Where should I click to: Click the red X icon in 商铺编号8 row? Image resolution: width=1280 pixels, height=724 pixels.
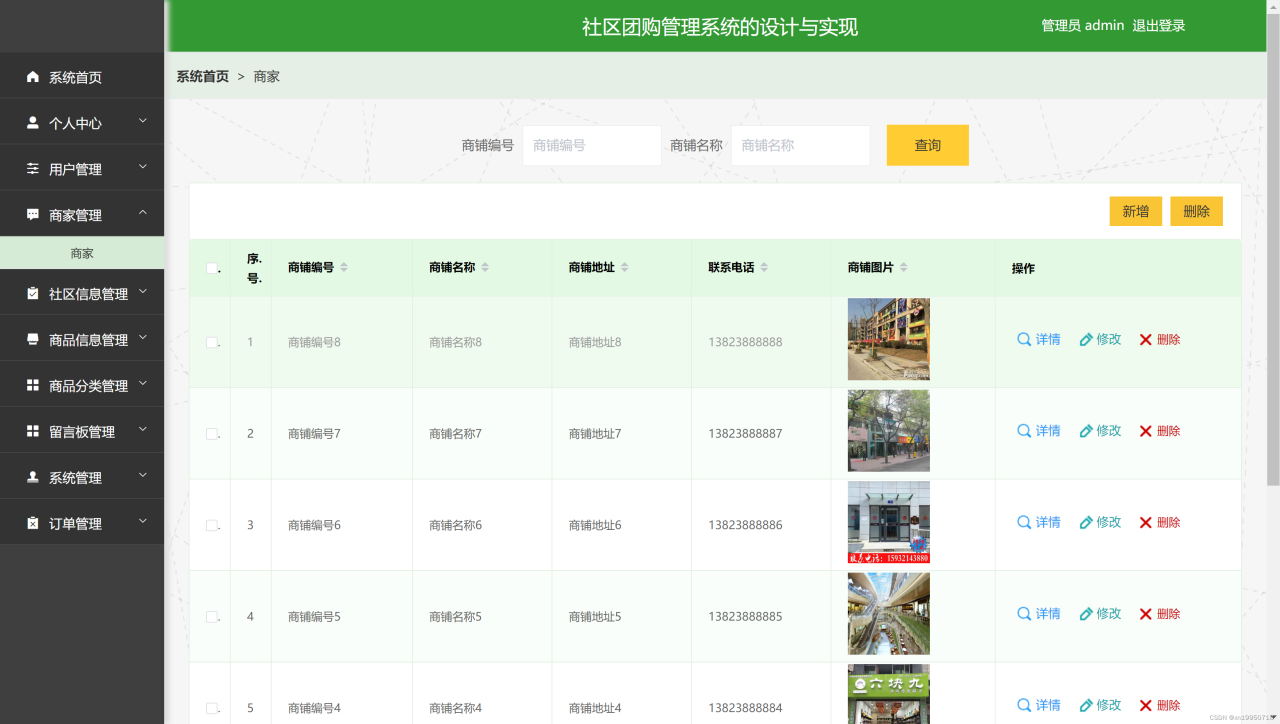1146,340
